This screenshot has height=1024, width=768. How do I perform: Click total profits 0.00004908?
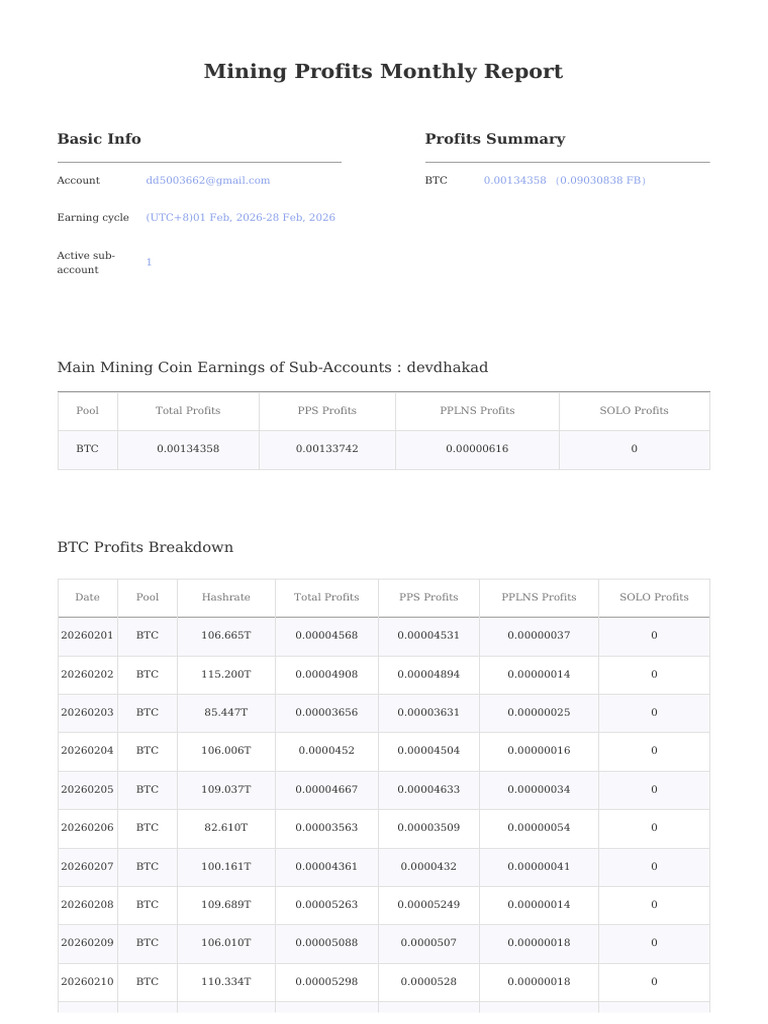click(x=327, y=675)
